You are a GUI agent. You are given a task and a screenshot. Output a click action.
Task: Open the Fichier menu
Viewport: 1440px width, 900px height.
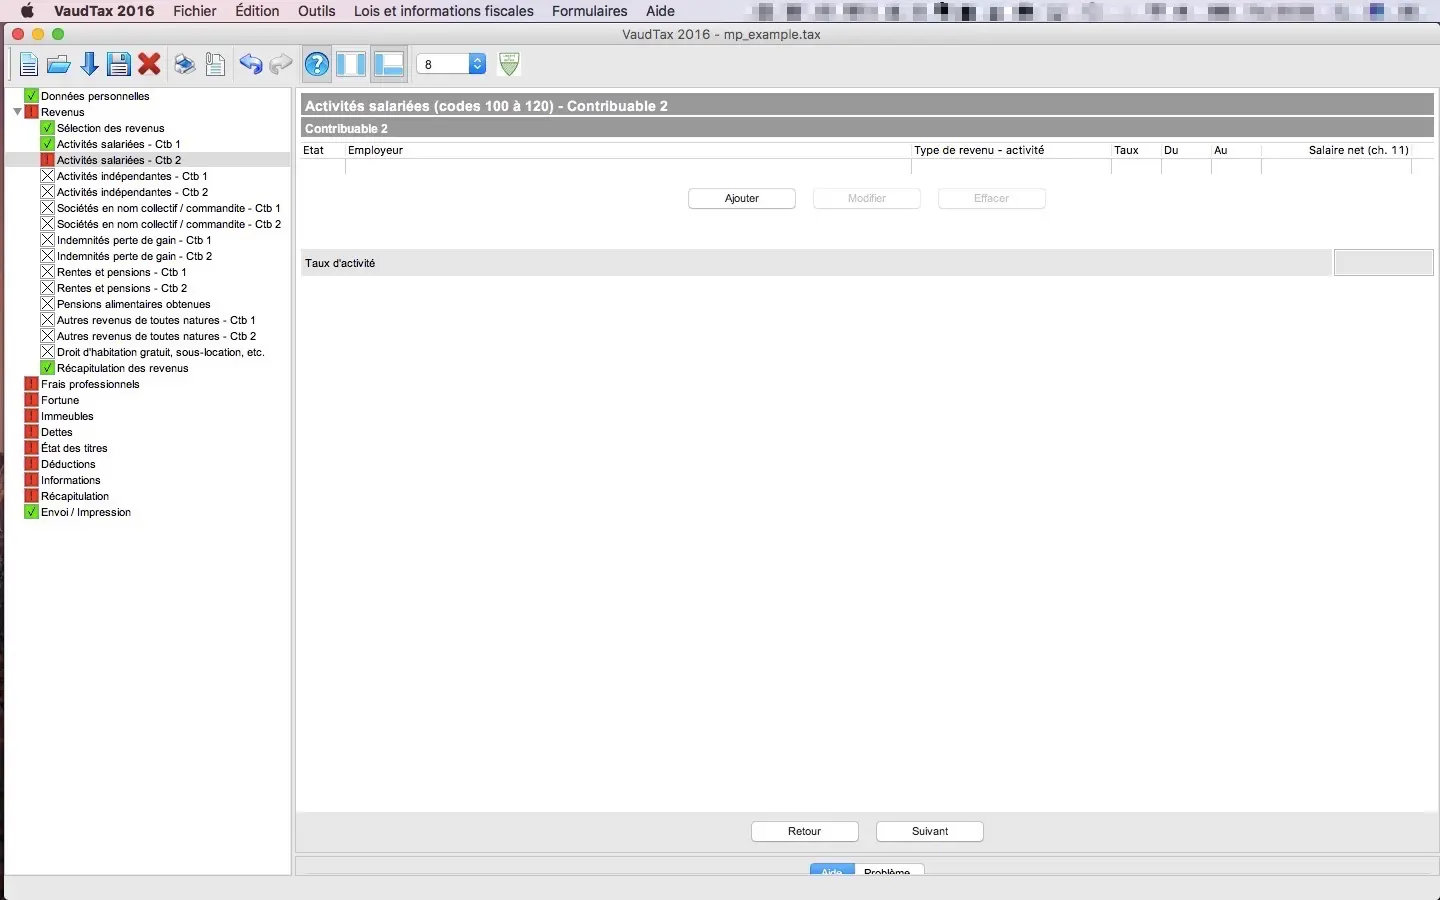[x=195, y=11]
